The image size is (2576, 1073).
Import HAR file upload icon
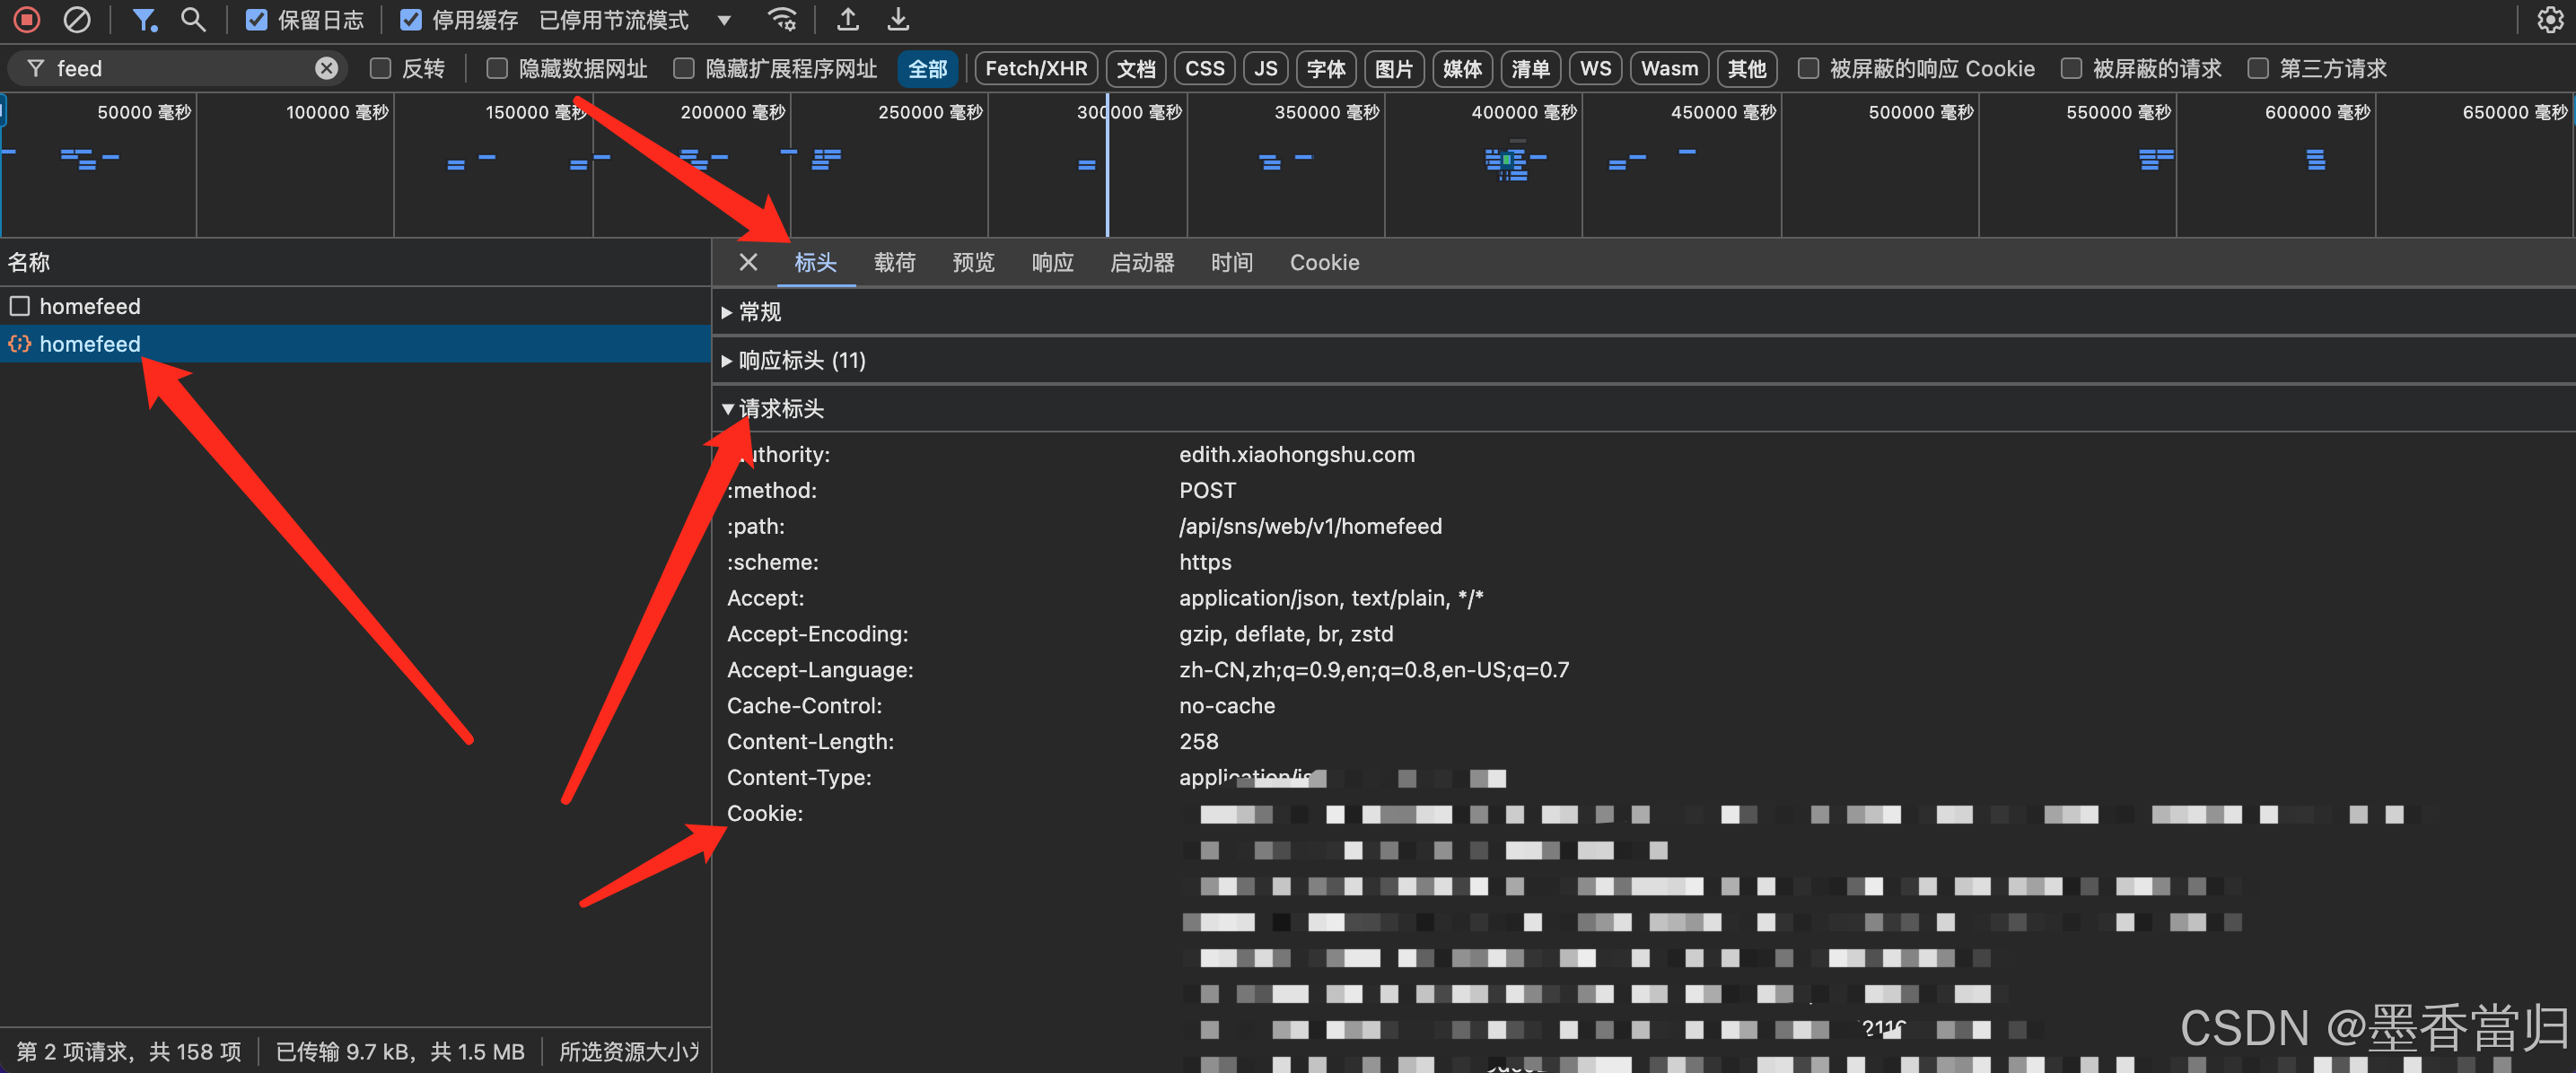(x=847, y=19)
